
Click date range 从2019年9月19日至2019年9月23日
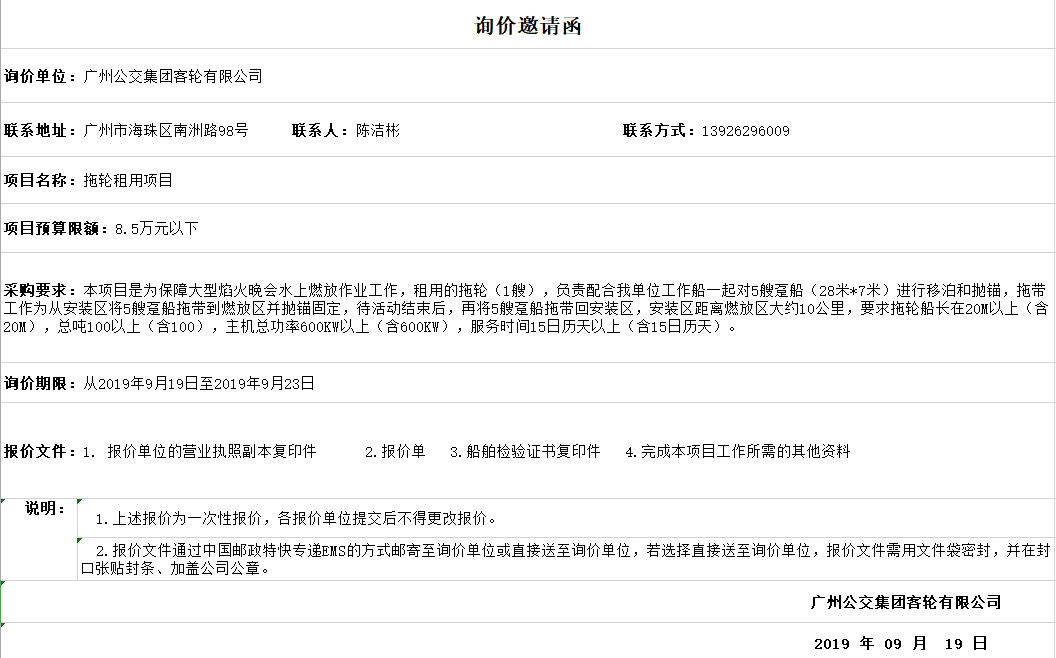[x=199, y=383]
